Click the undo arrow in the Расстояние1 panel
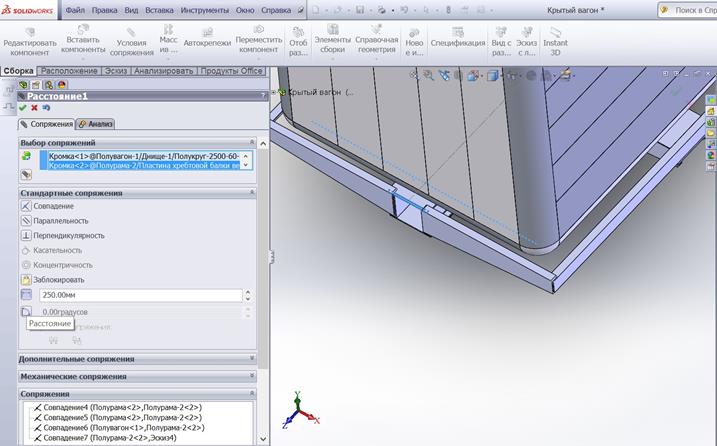 click(45, 108)
